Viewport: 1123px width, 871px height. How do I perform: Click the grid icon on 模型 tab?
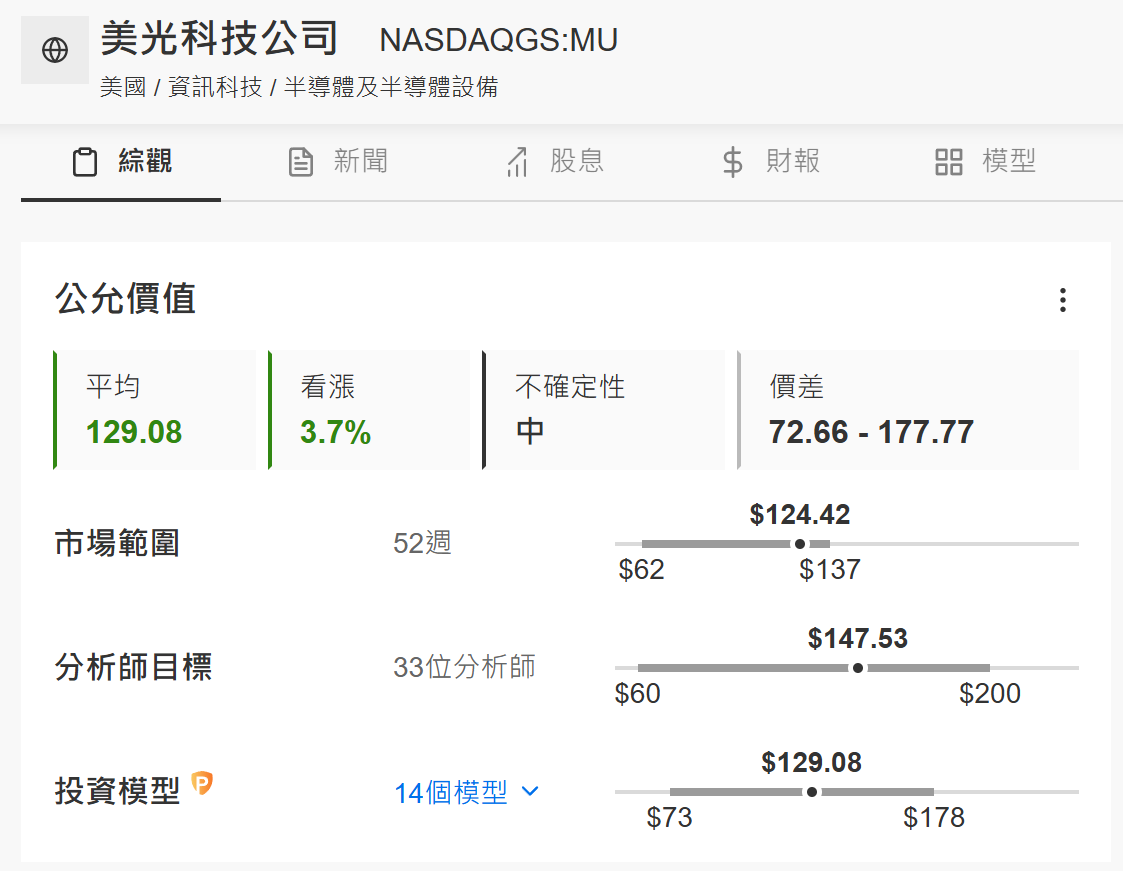[x=948, y=162]
